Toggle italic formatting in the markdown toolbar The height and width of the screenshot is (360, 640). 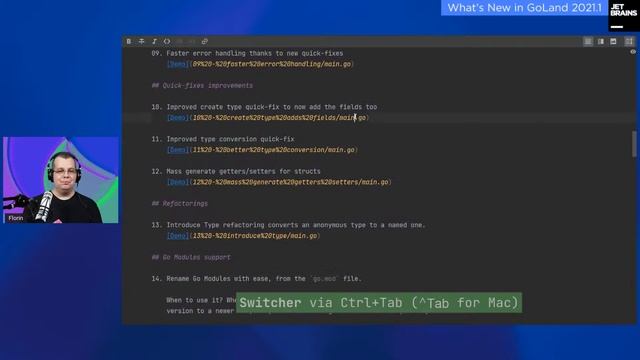coord(154,41)
